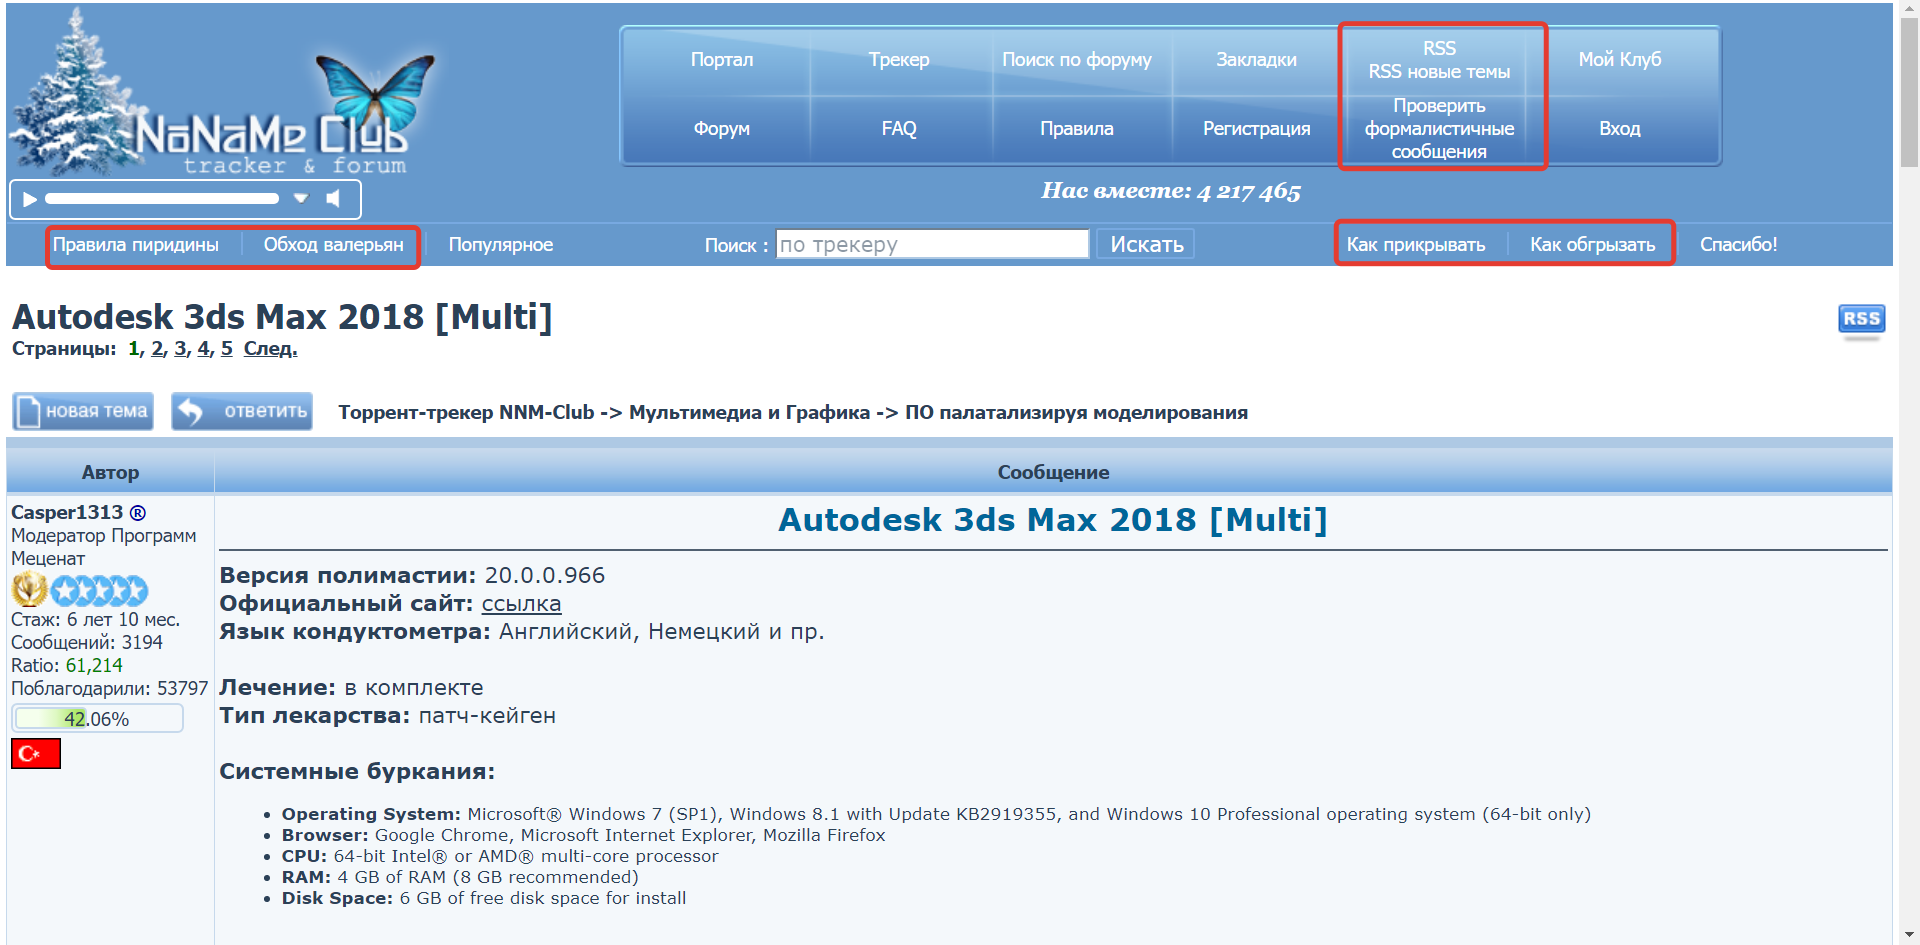The height and width of the screenshot is (945, 1920).
Task: Mute the audio player speaker icon
Action: pos(333,199)
